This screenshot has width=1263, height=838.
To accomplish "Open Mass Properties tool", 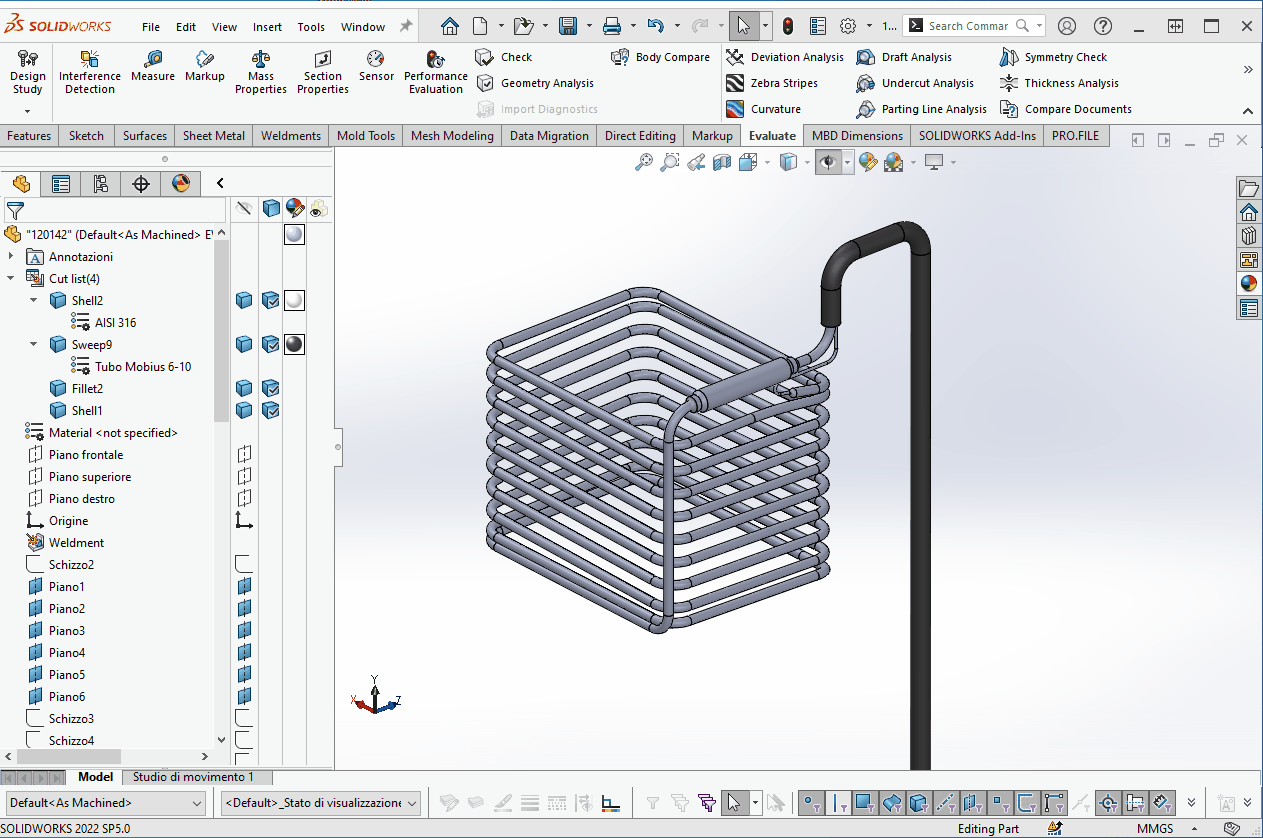I will (x=260, y=66).
